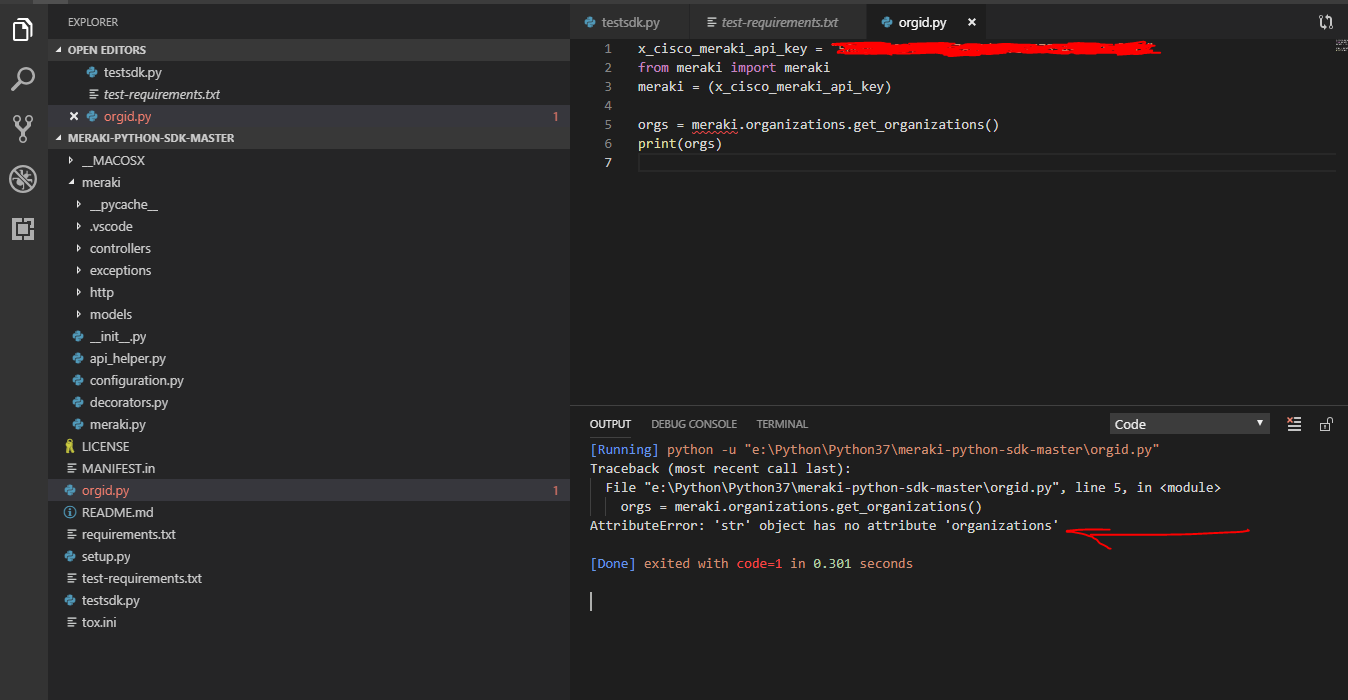Clear the output panel
Image resolution: width=1348 pixels, height=700 pixels.
1294,424
